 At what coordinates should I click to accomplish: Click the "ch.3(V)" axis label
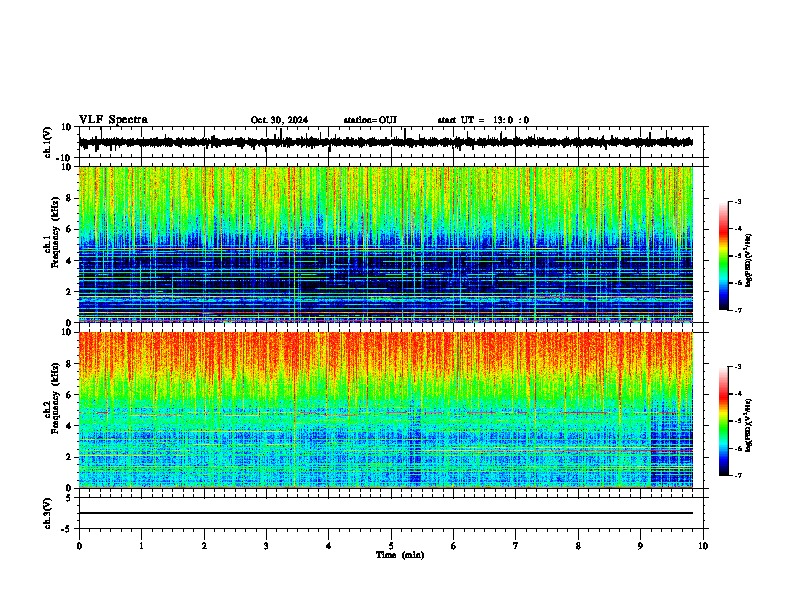click(48, 514)
